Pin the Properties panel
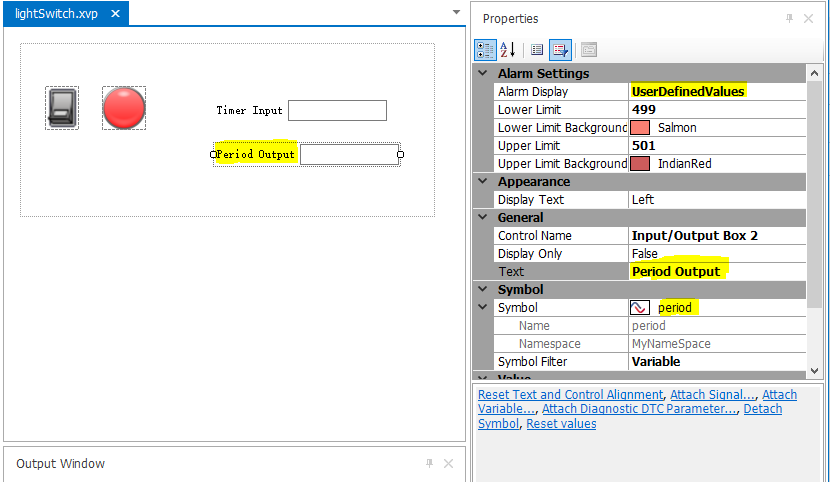The image size is (830, 482). (x=789, y=19)
